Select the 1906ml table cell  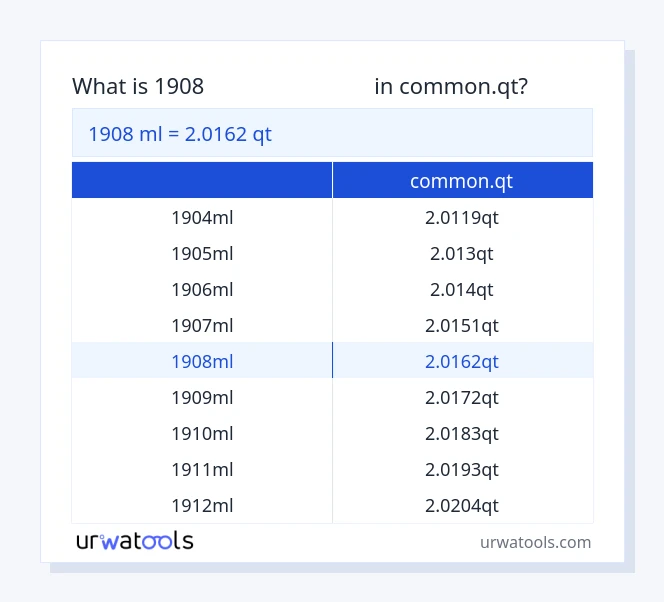(x=202, y=289)
